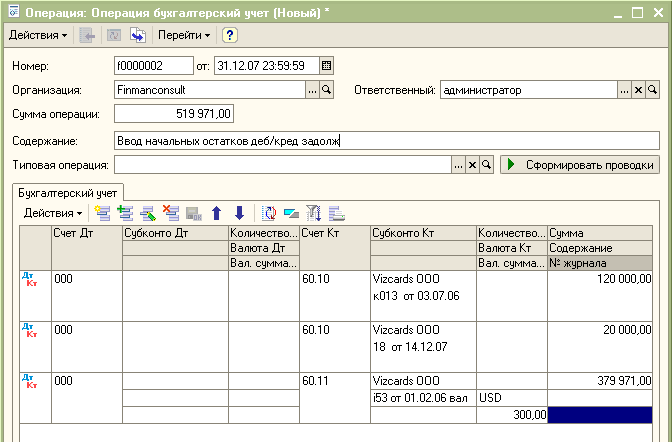Click the № журнала column header
Image resolution: width=672 pixels, height=442 pixels.
point(600,262)
